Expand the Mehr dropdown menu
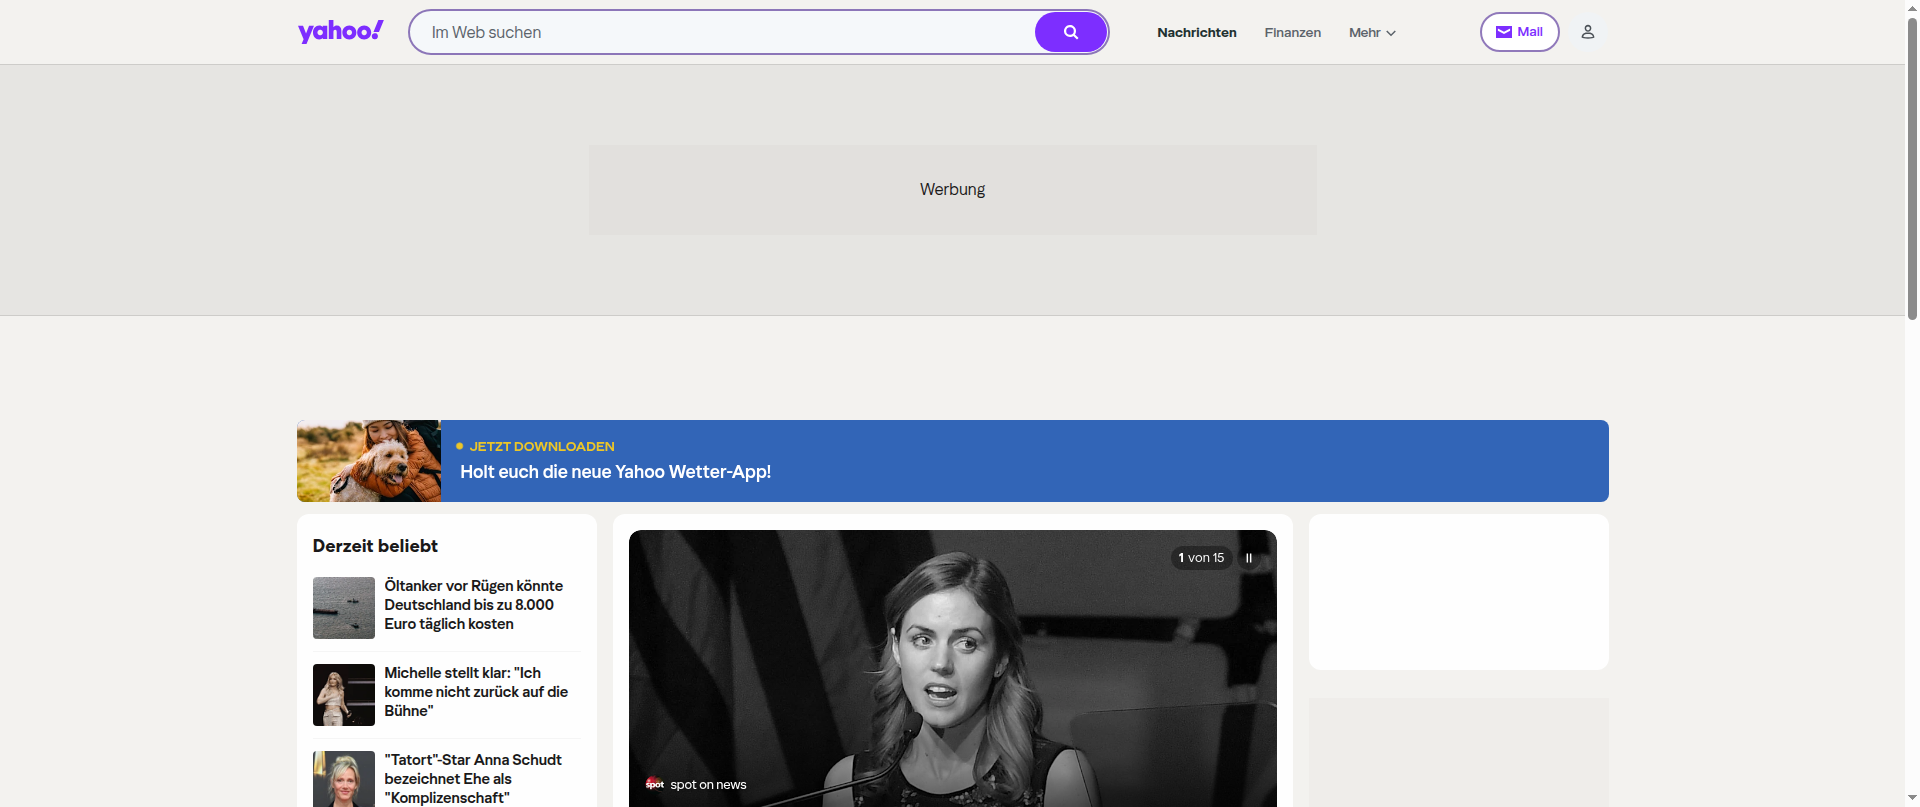1920x807 pixels. click(x=1372, y=33)
